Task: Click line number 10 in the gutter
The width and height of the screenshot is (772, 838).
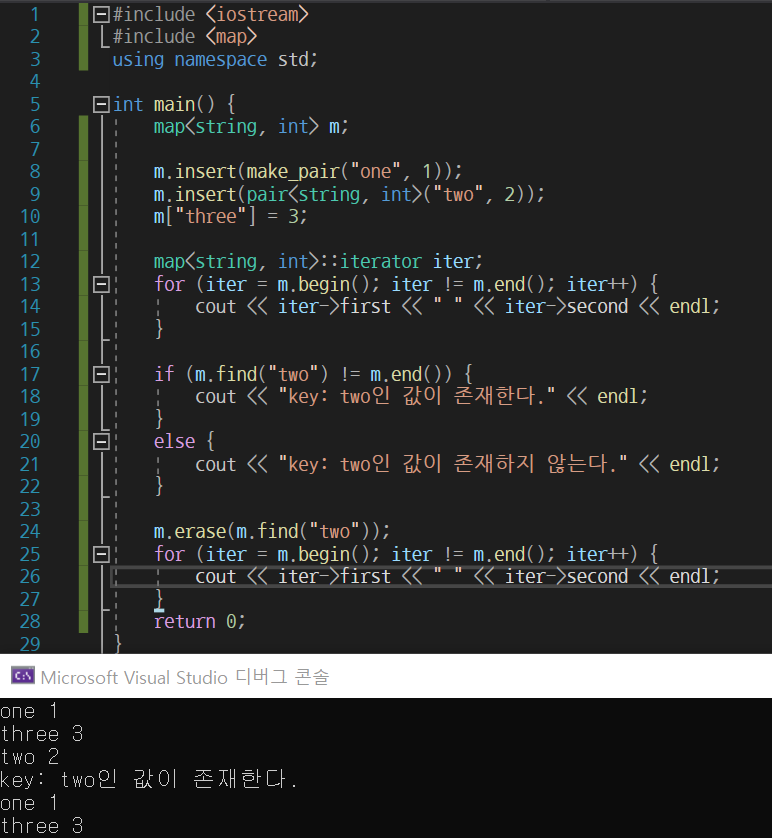Action: (x=30, y=216)
